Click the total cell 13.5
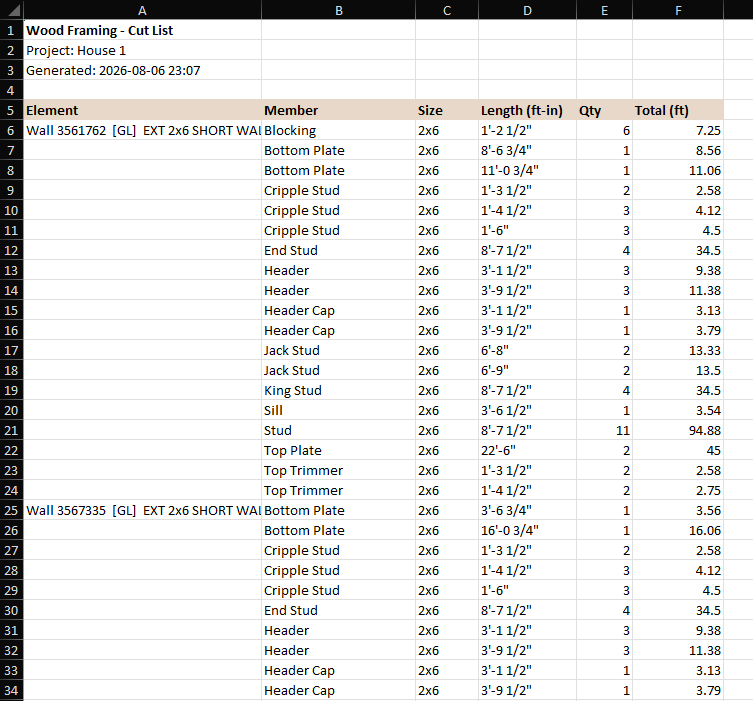The image size is (753, 701). [678, 371]
